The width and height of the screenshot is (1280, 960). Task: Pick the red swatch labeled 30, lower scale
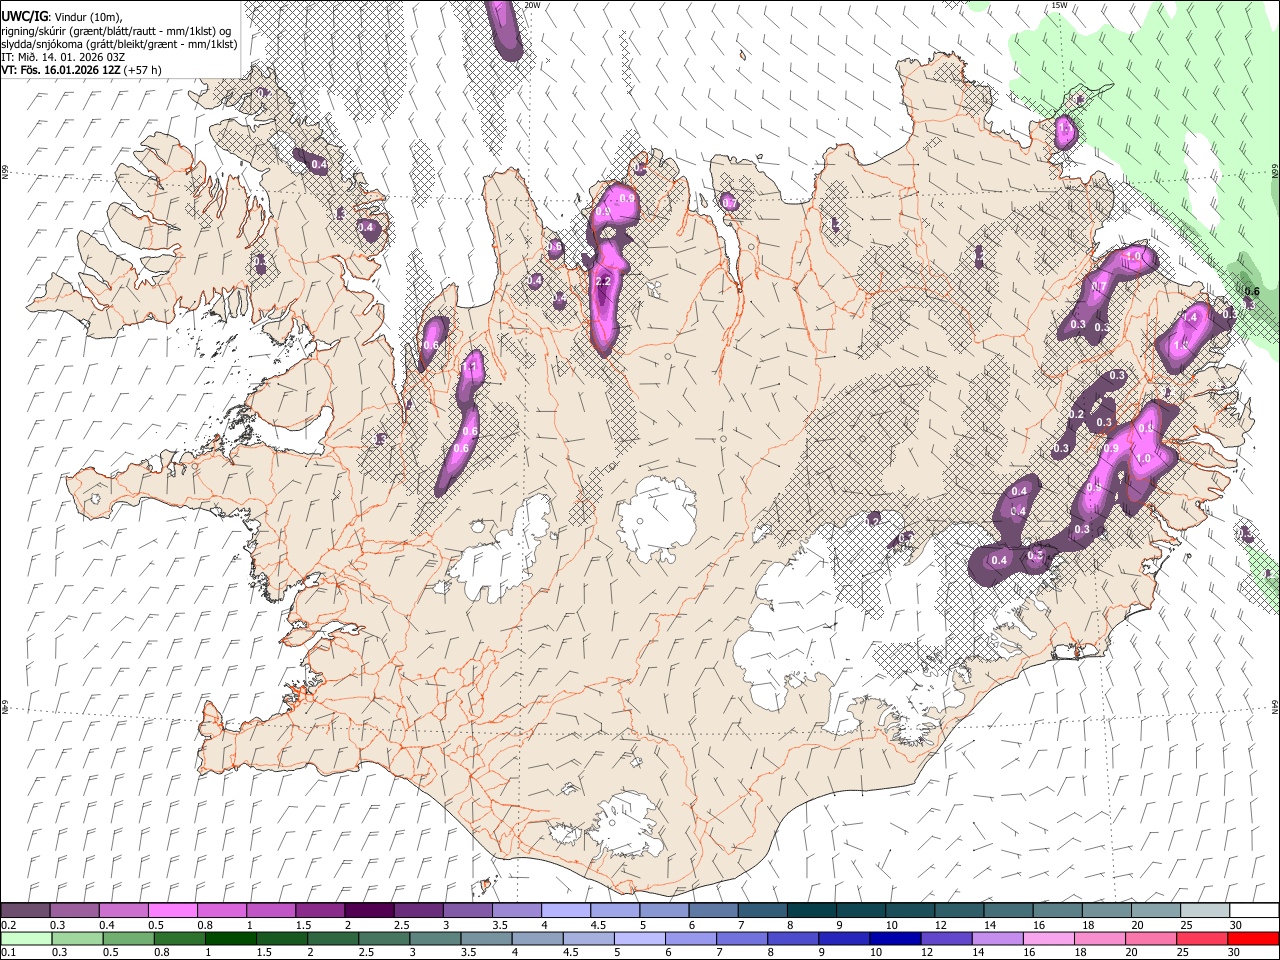(1252, 939)
